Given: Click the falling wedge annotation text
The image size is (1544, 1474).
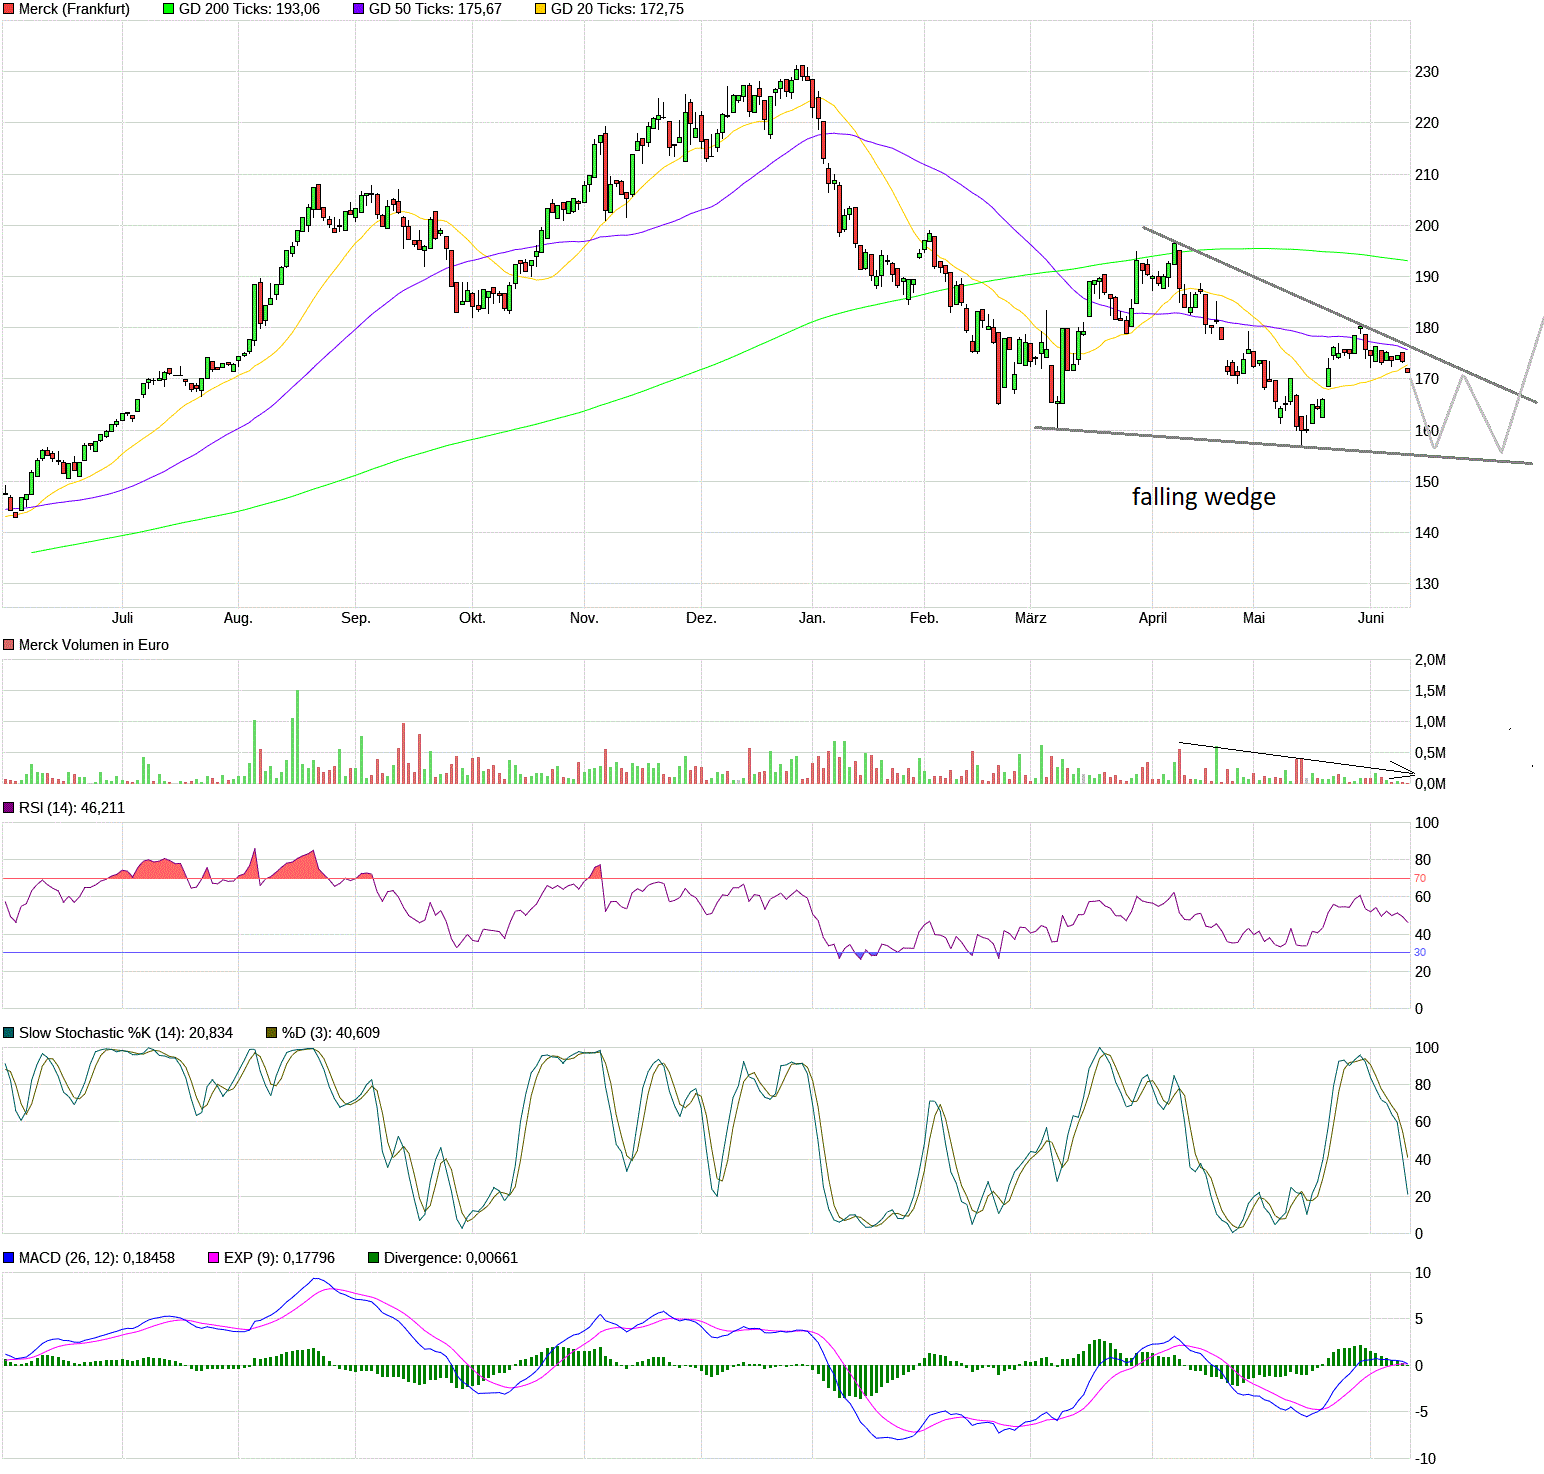Looking at the screenshot, I should [1203, 496].
